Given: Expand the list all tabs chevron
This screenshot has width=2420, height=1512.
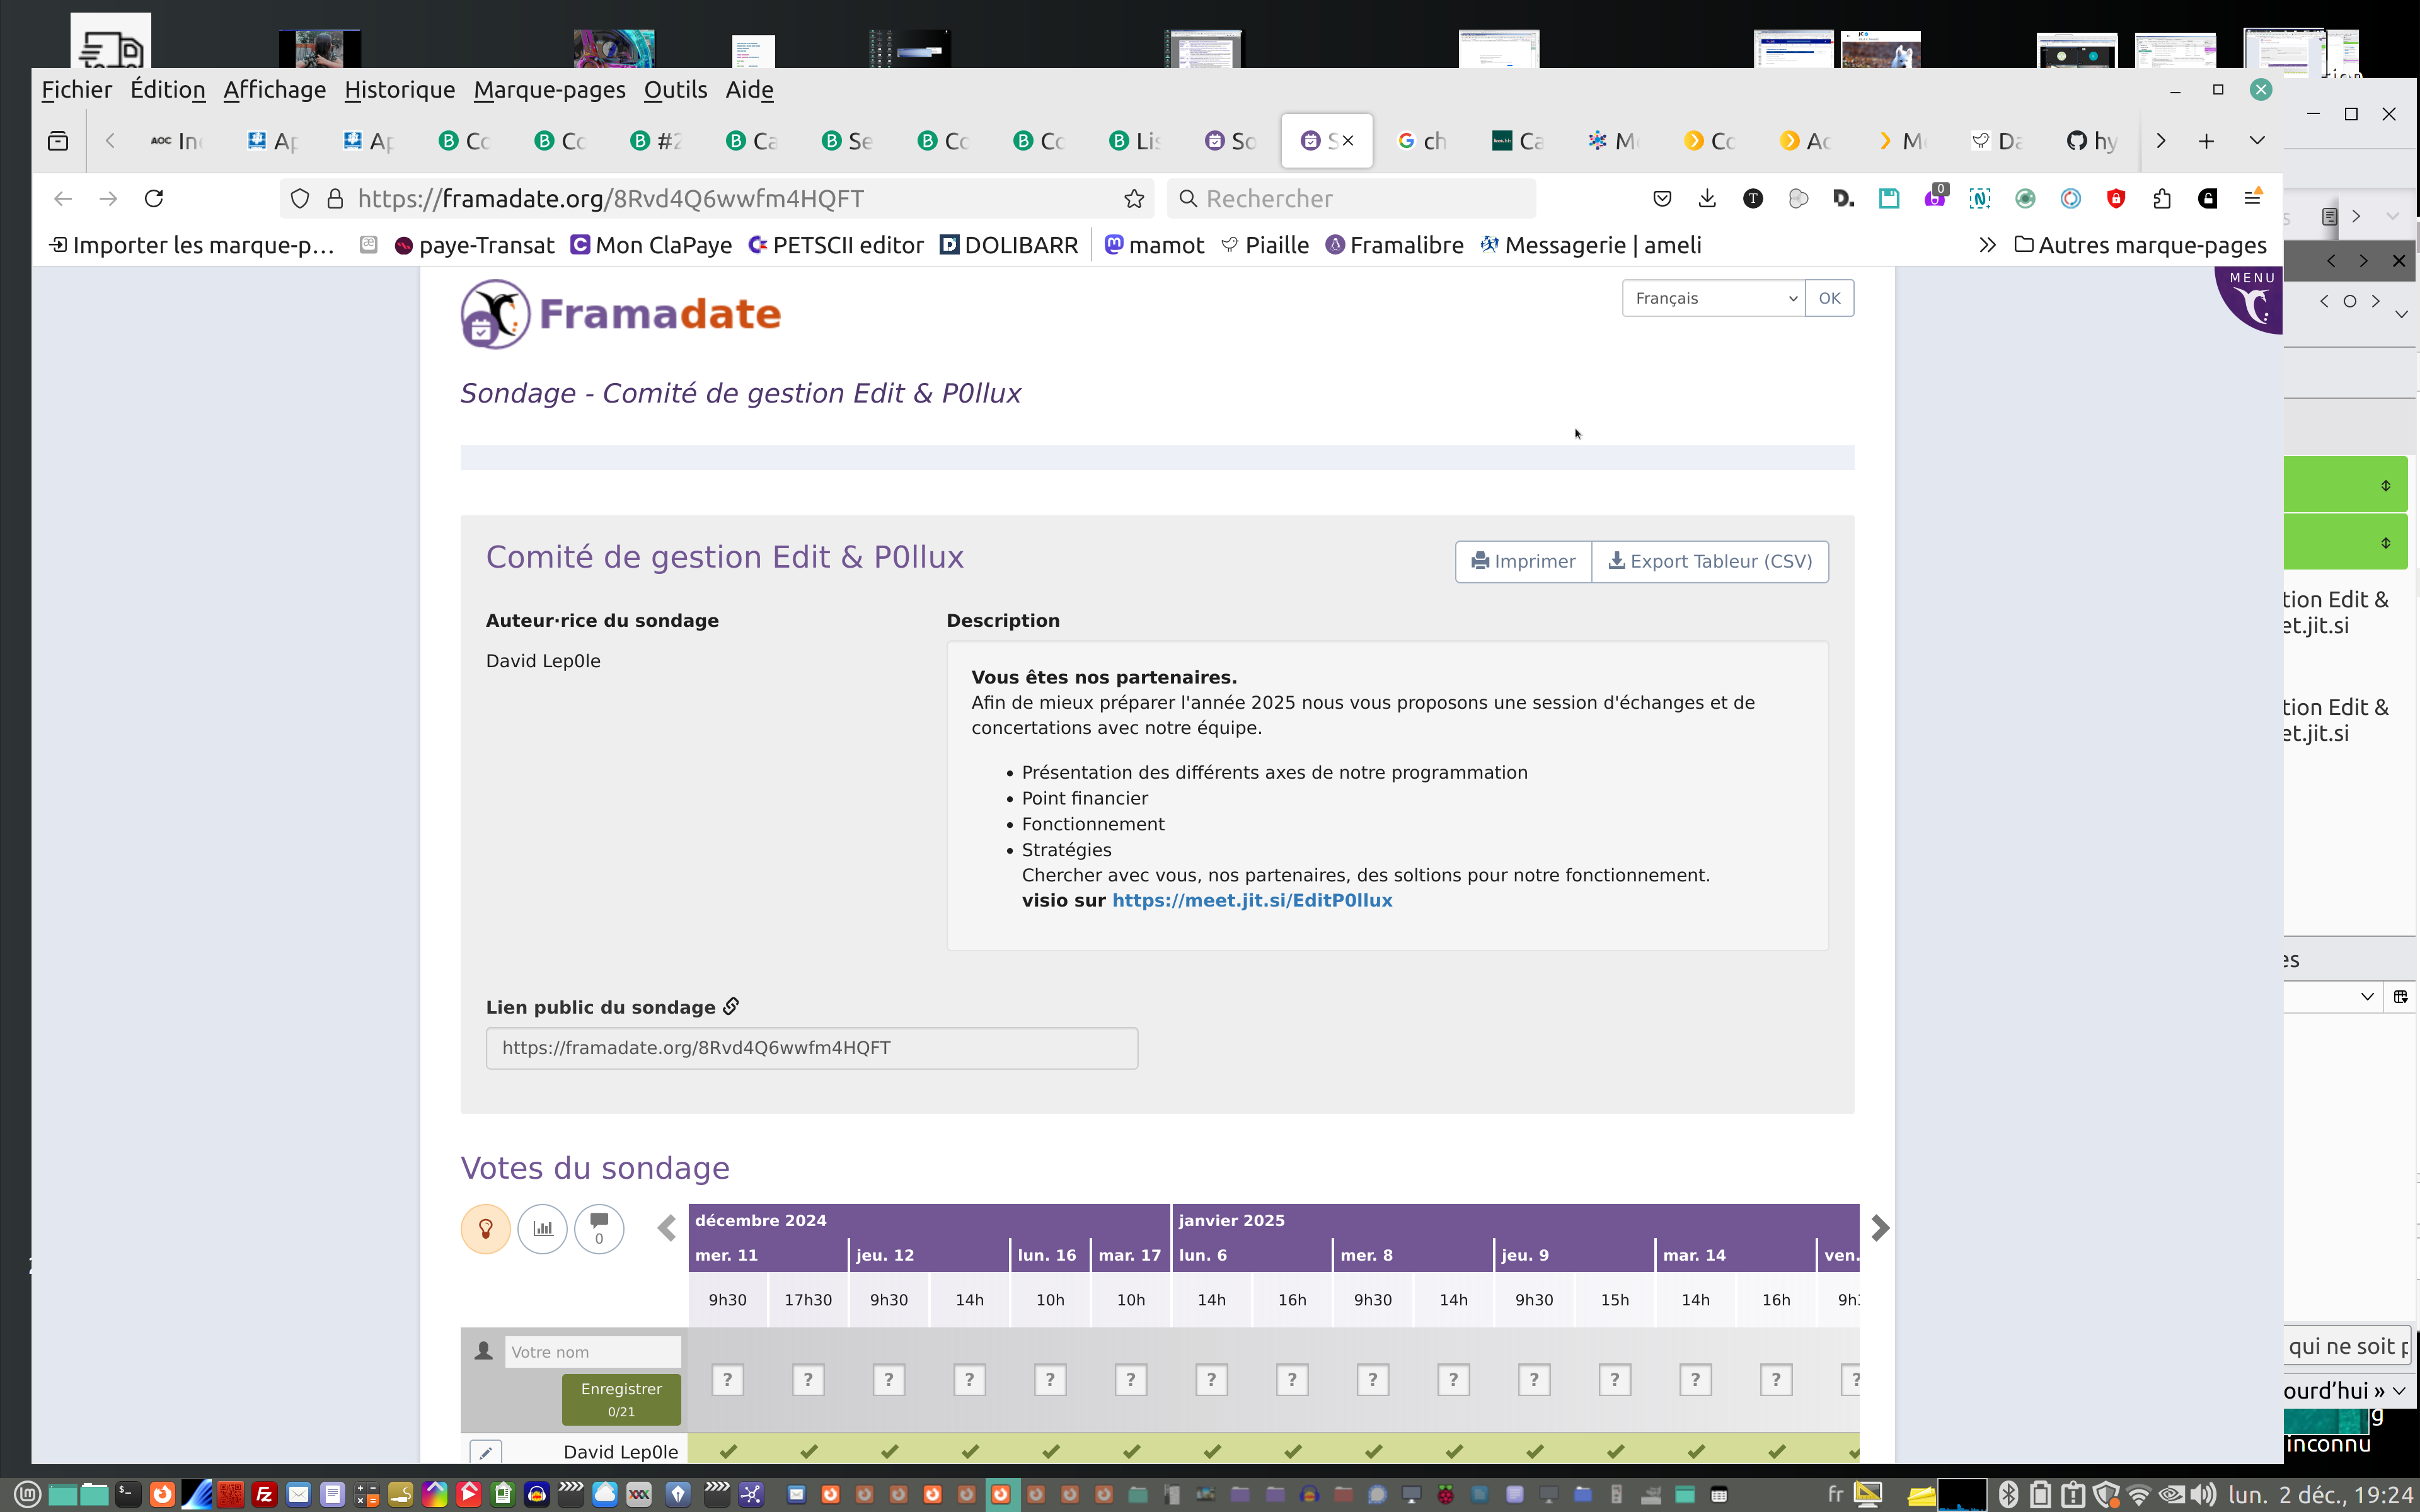Looking at the screenshot, I should (2257, 140).
